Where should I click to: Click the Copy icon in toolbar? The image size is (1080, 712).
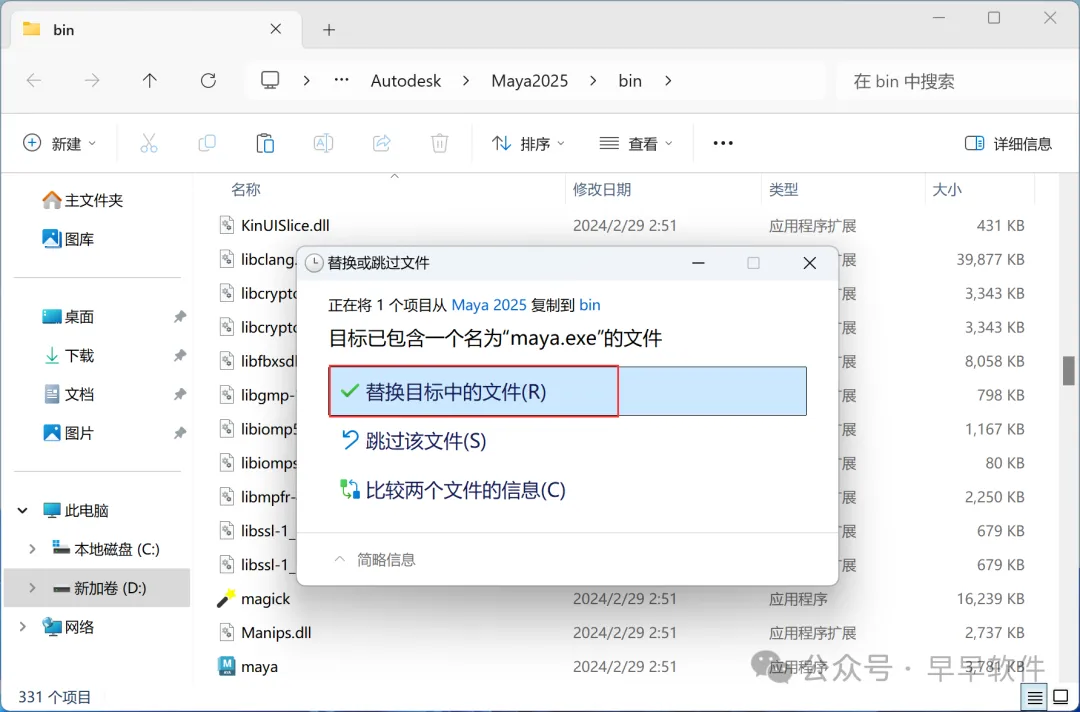(x=207, y=143)
